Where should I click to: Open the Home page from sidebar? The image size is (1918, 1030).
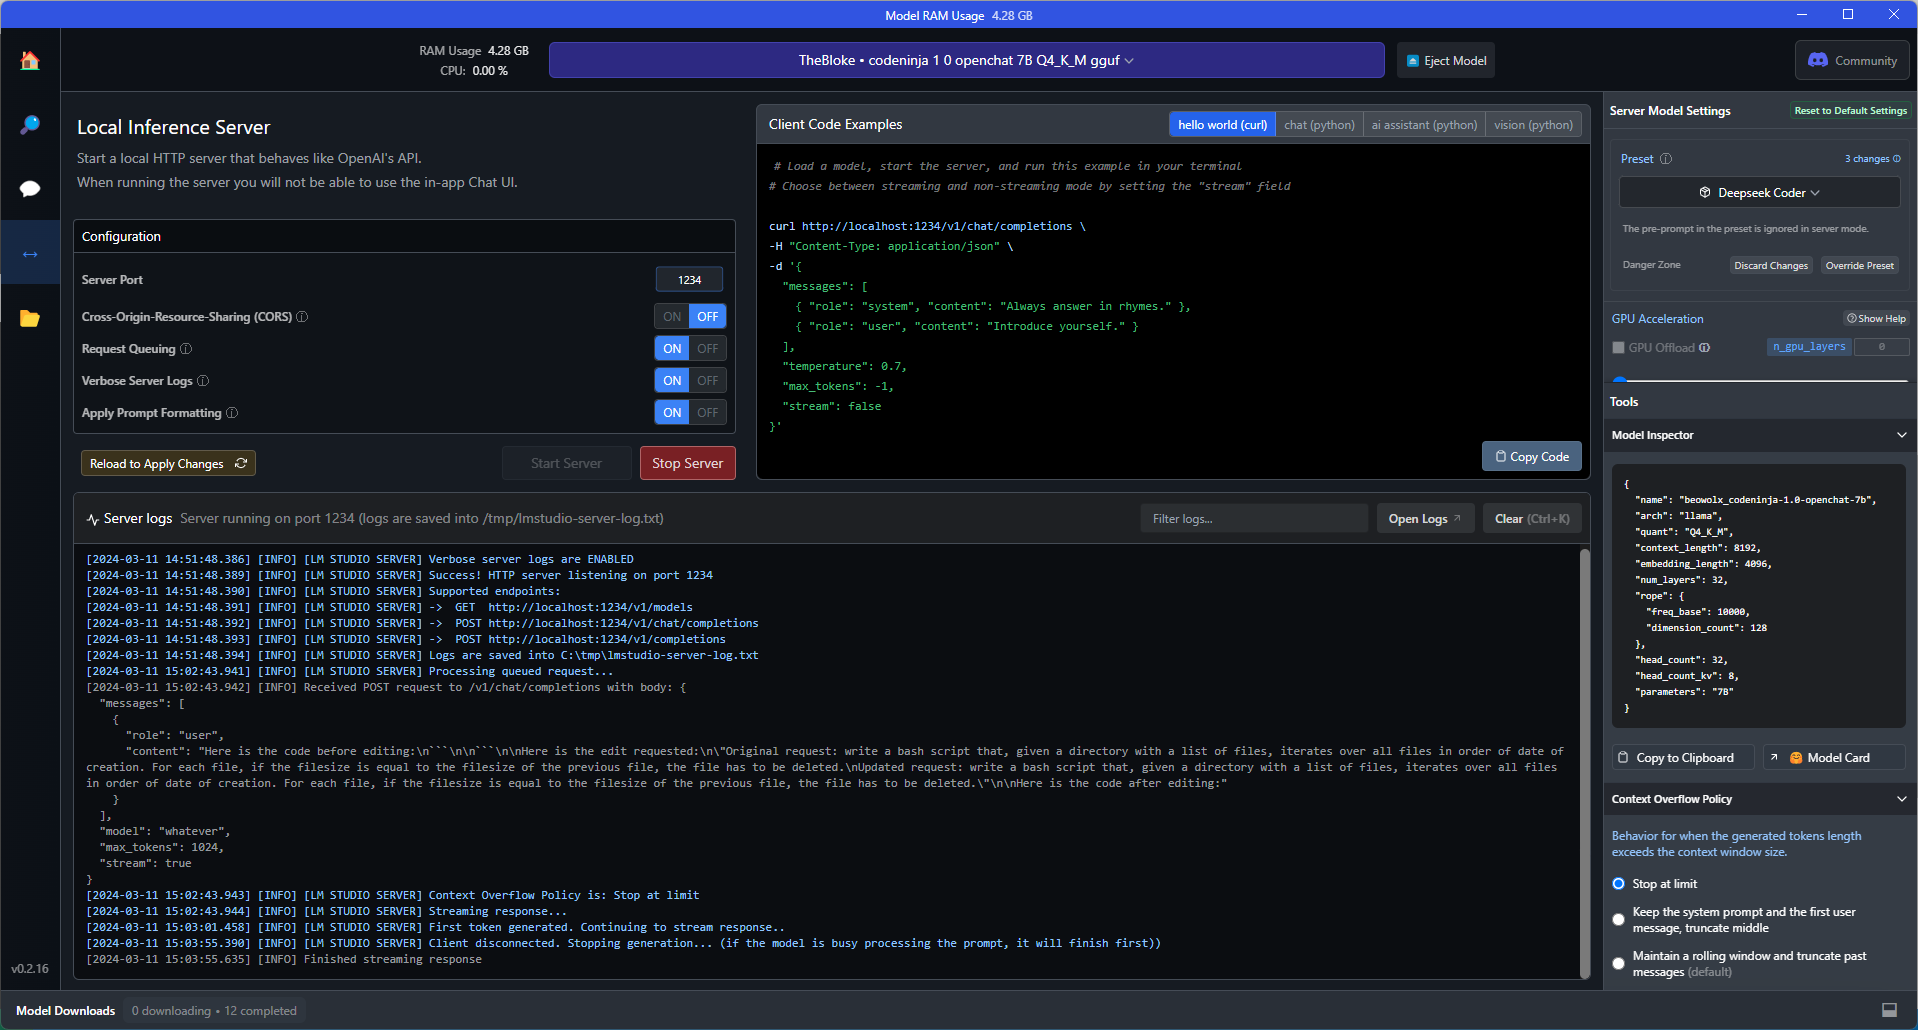(30, 61)
